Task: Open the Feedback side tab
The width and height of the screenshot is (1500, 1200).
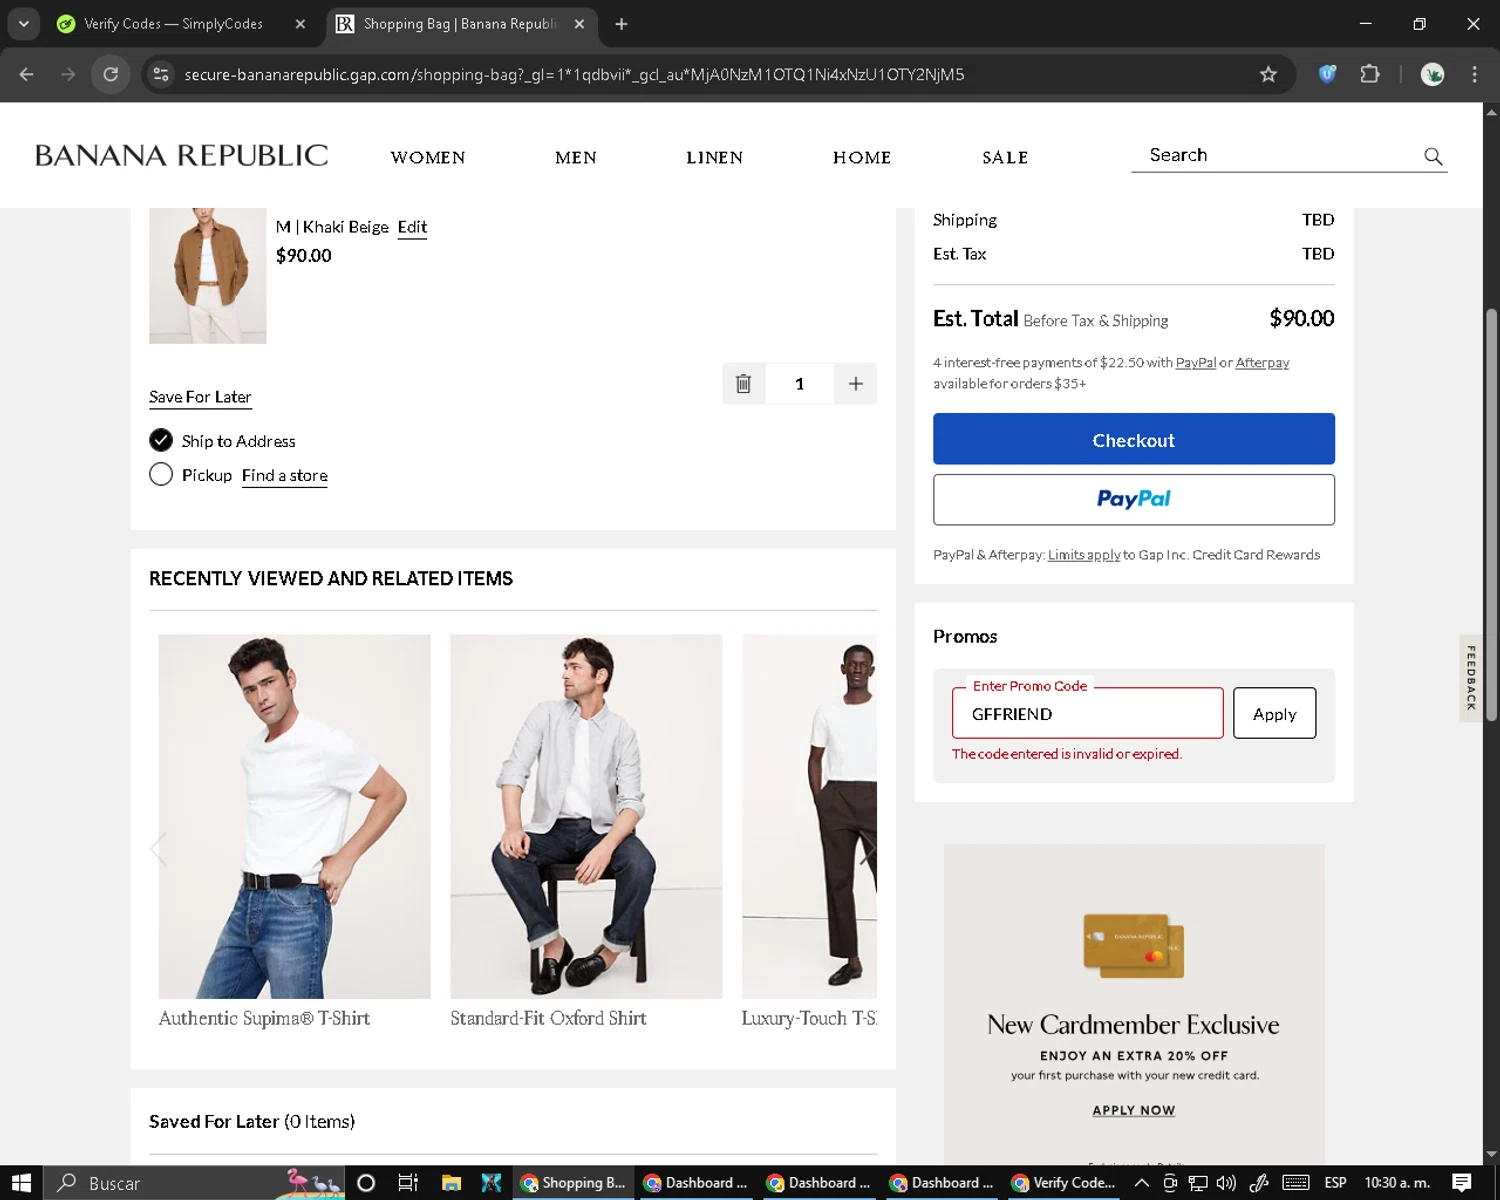Action: (x=1471, y=678)
